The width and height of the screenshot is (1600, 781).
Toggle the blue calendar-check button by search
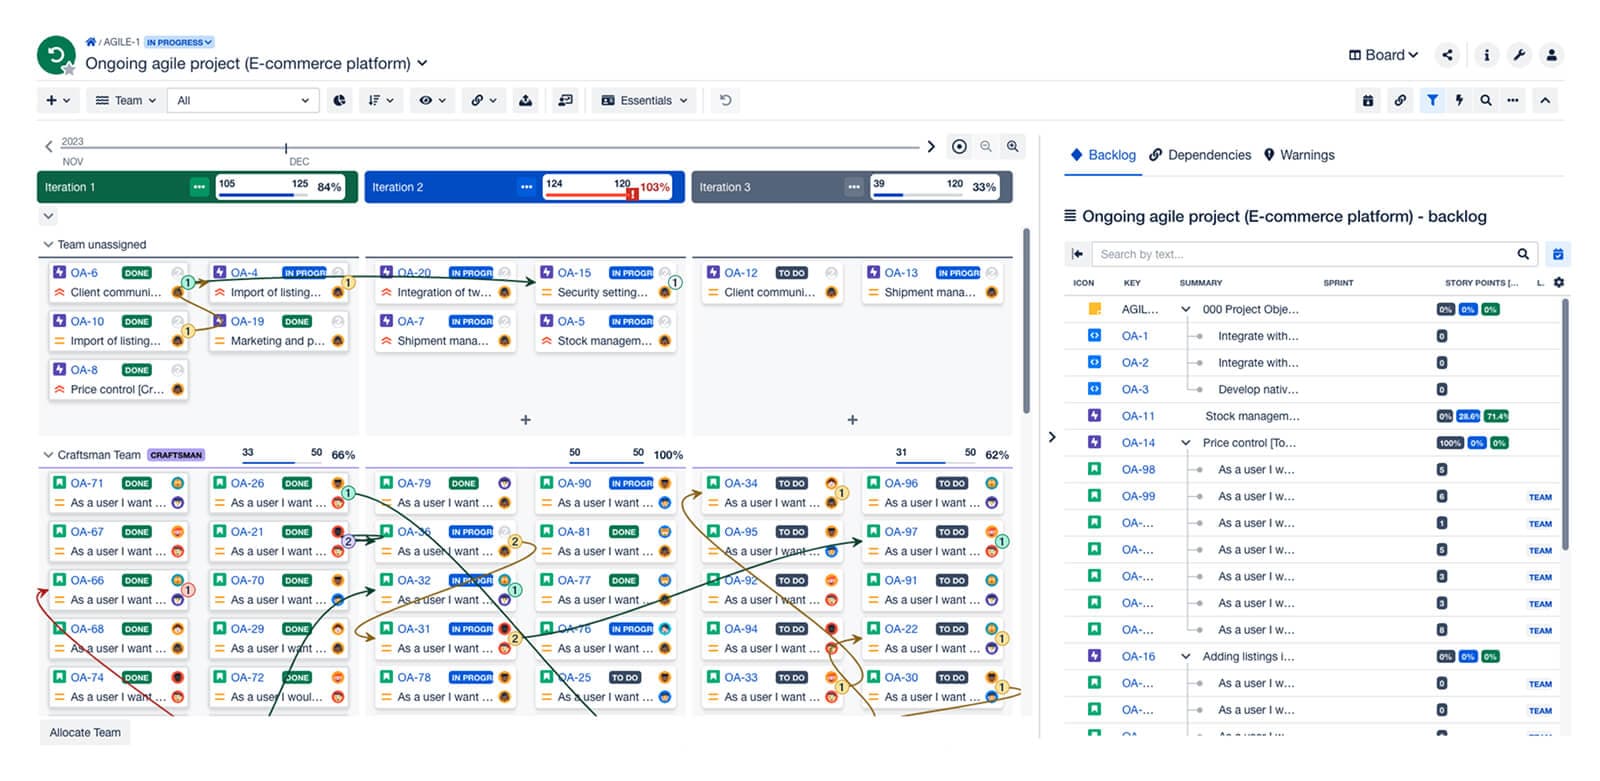(1557, 254)
